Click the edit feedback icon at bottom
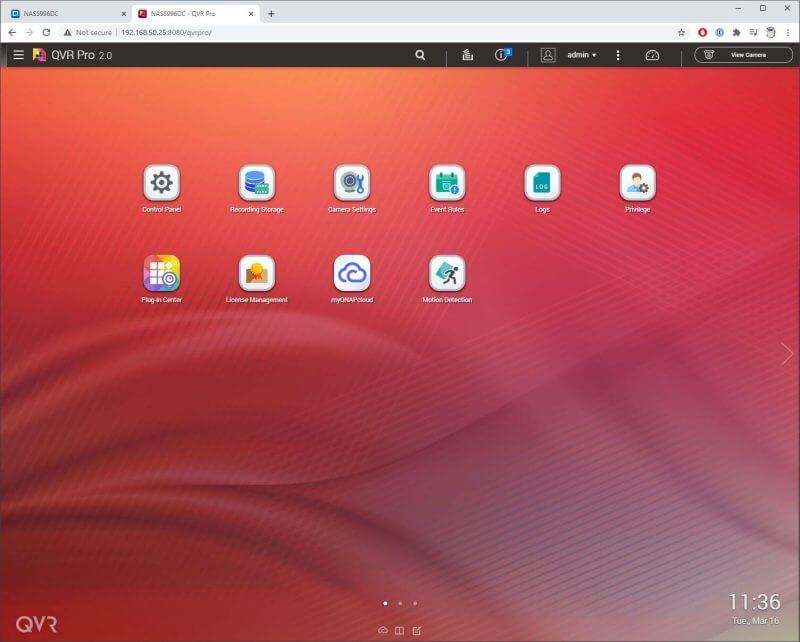The width and height of the screenshot is (800, 642). (x=417, y=631)
